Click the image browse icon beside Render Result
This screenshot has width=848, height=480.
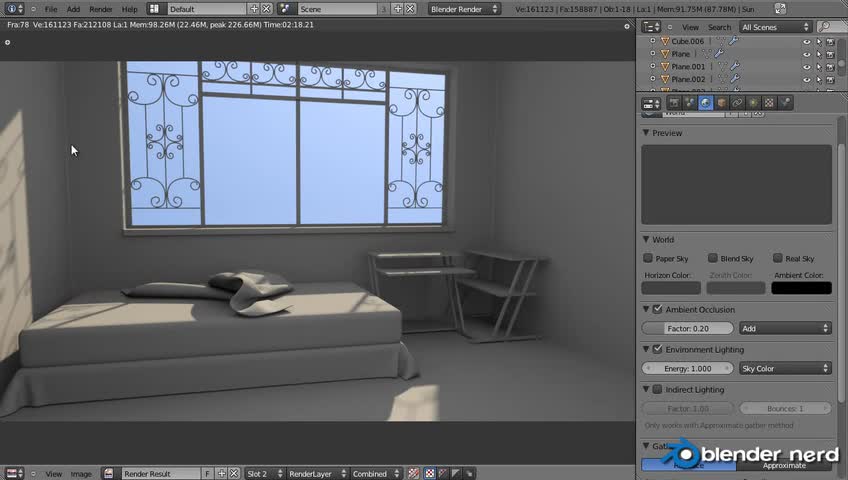click(109, 474)
